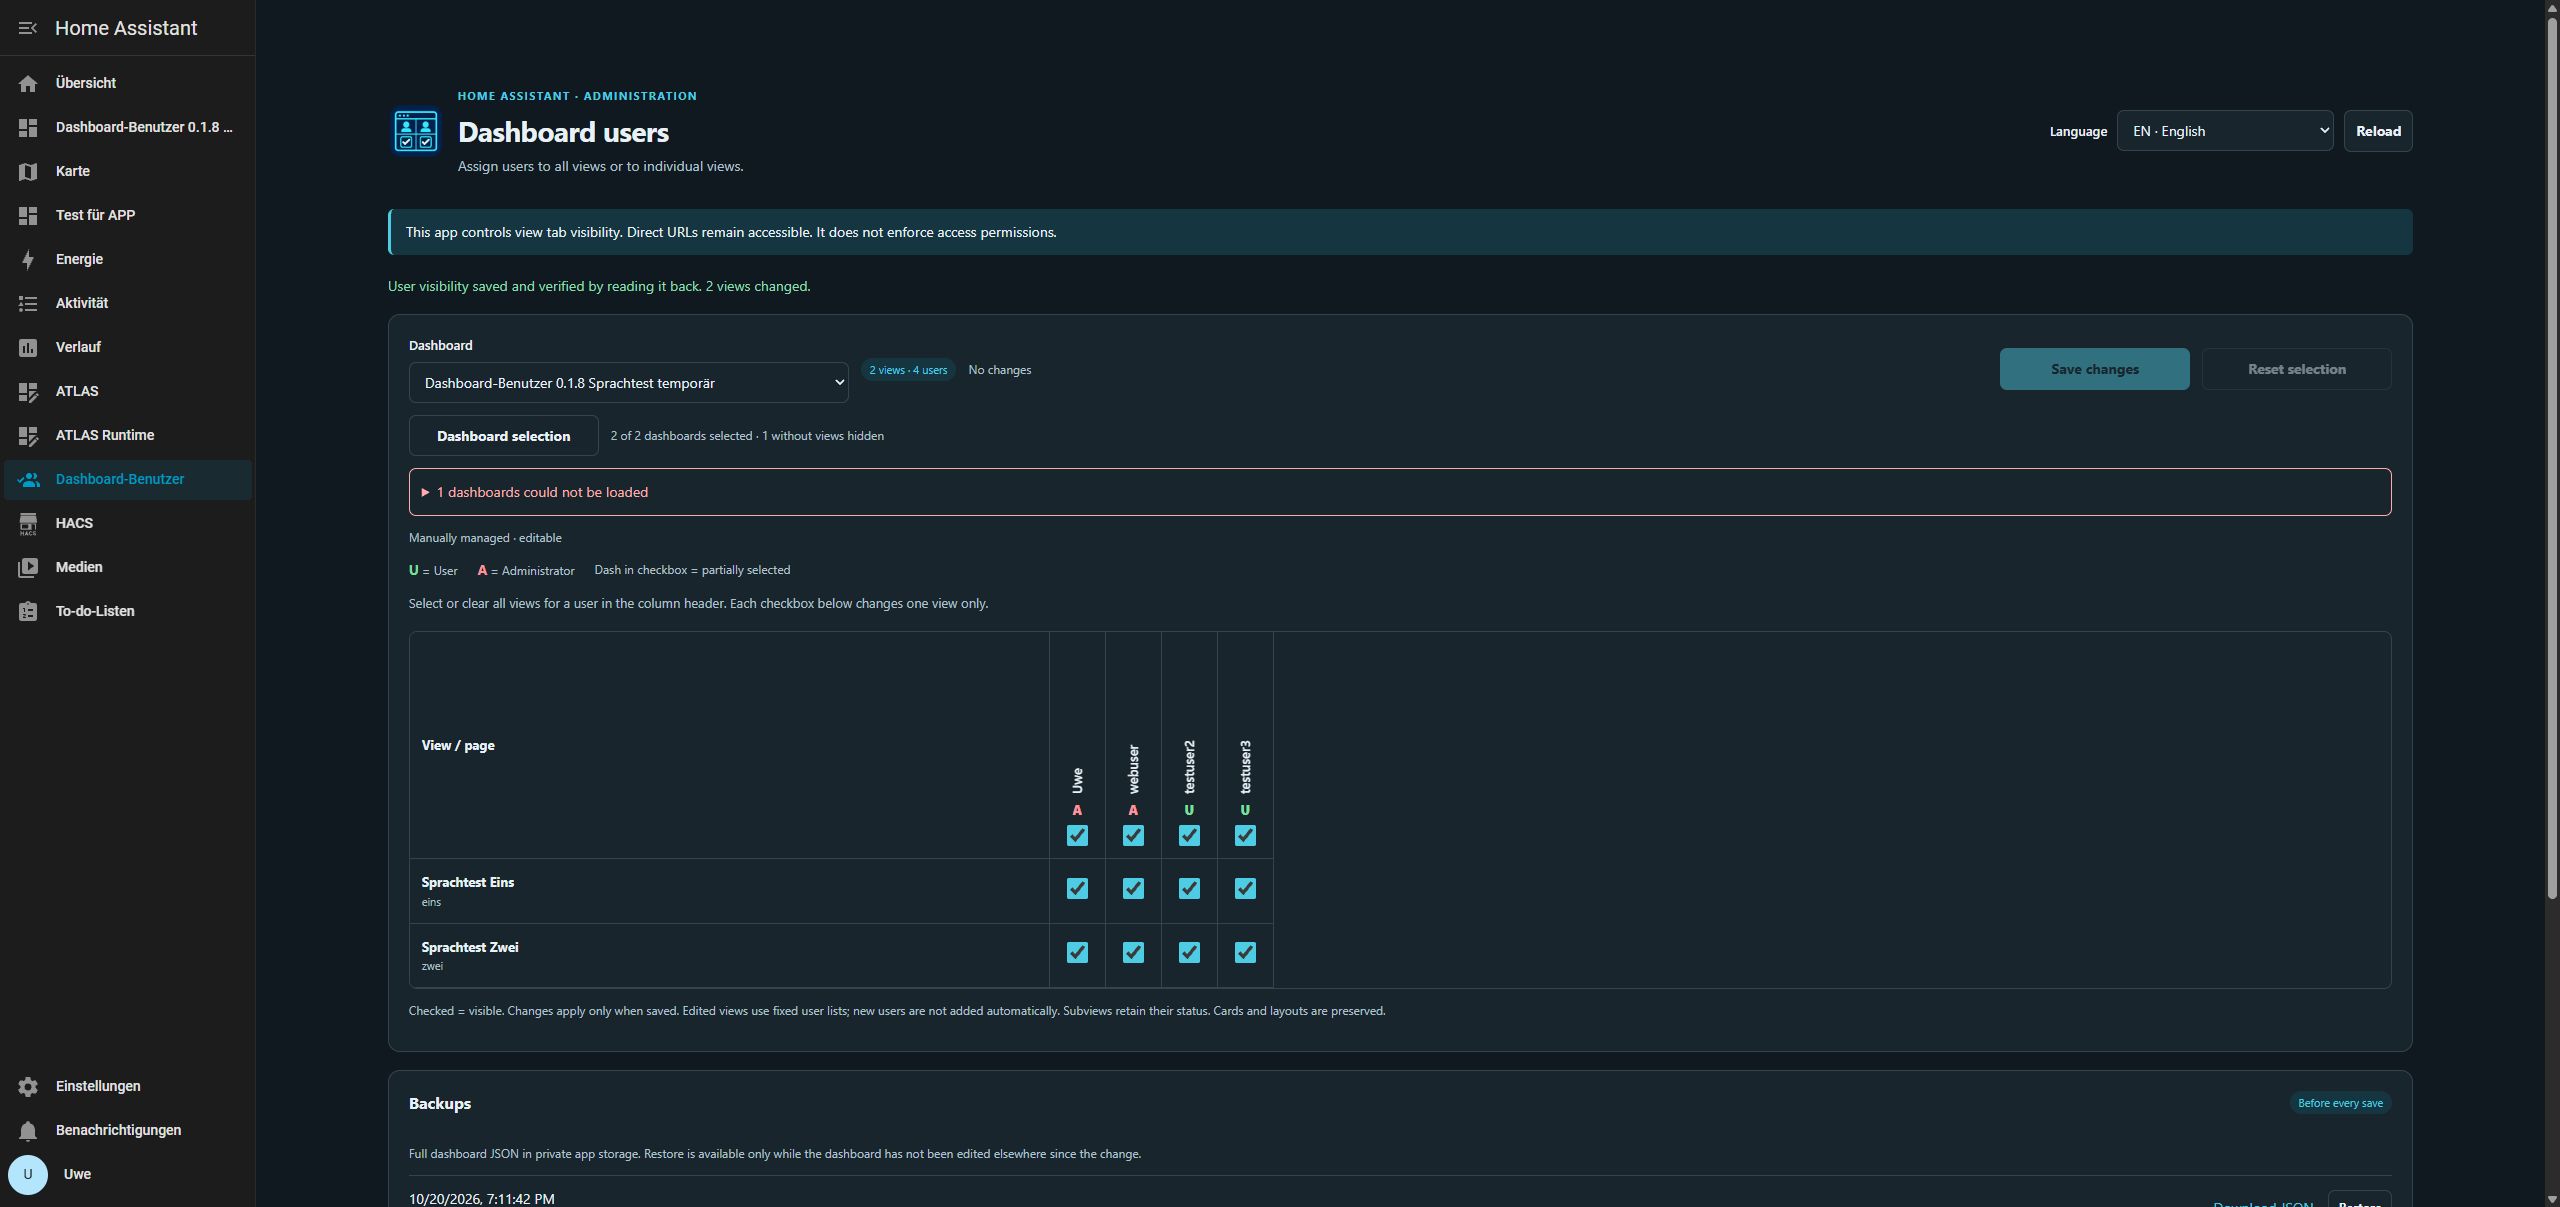Image resolution: width=2560 pixels, height=1207 pixels.
Task: Open Einstellungen in the sidebar
Action: point(128,1086)
